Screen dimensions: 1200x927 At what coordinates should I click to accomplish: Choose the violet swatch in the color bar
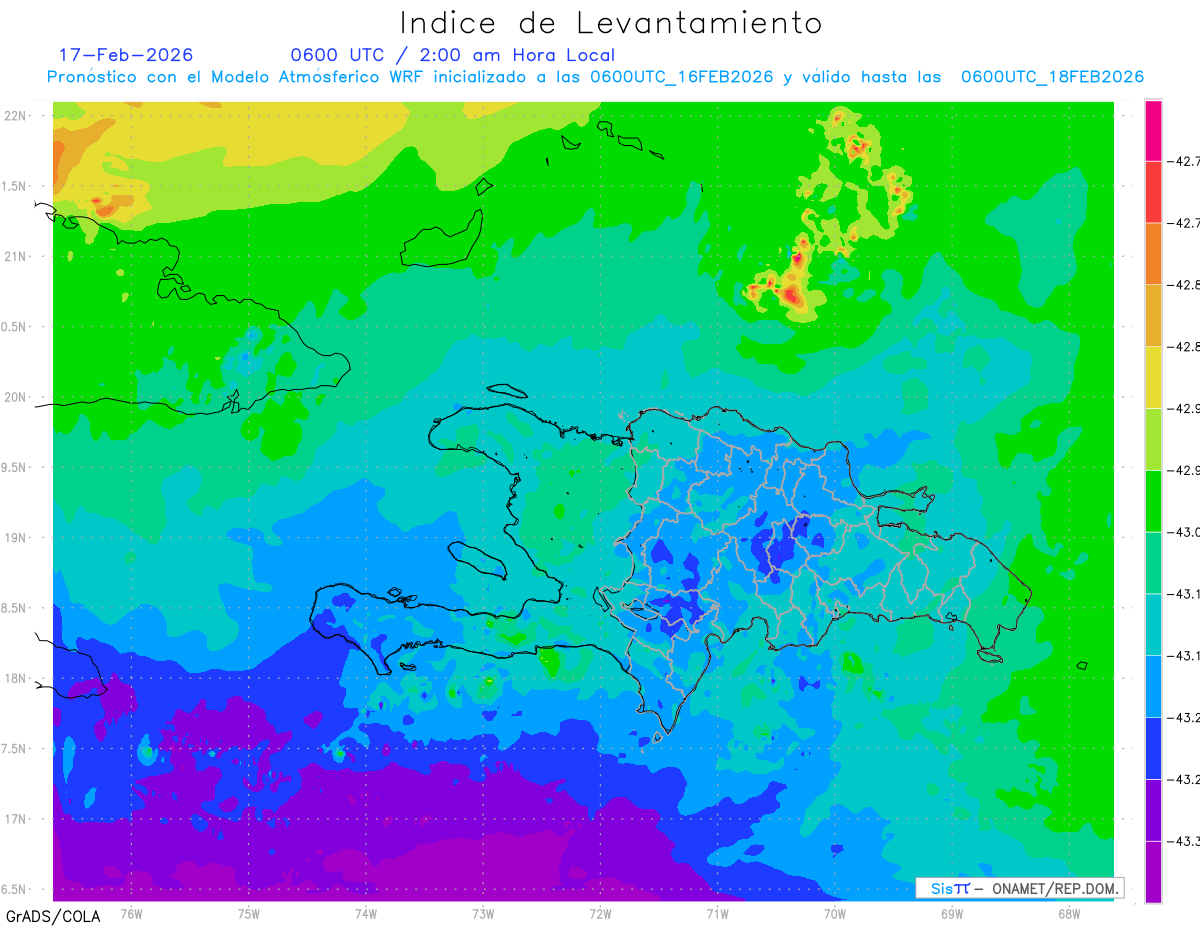point(1153,811)
